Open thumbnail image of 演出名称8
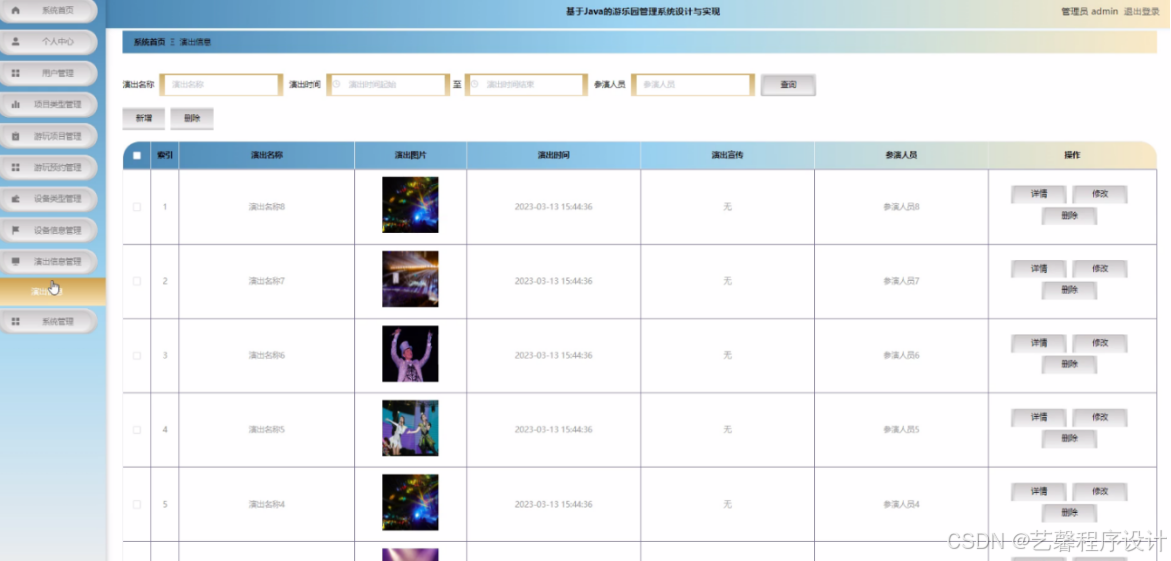1171x561 pixels. pos(410,205)
